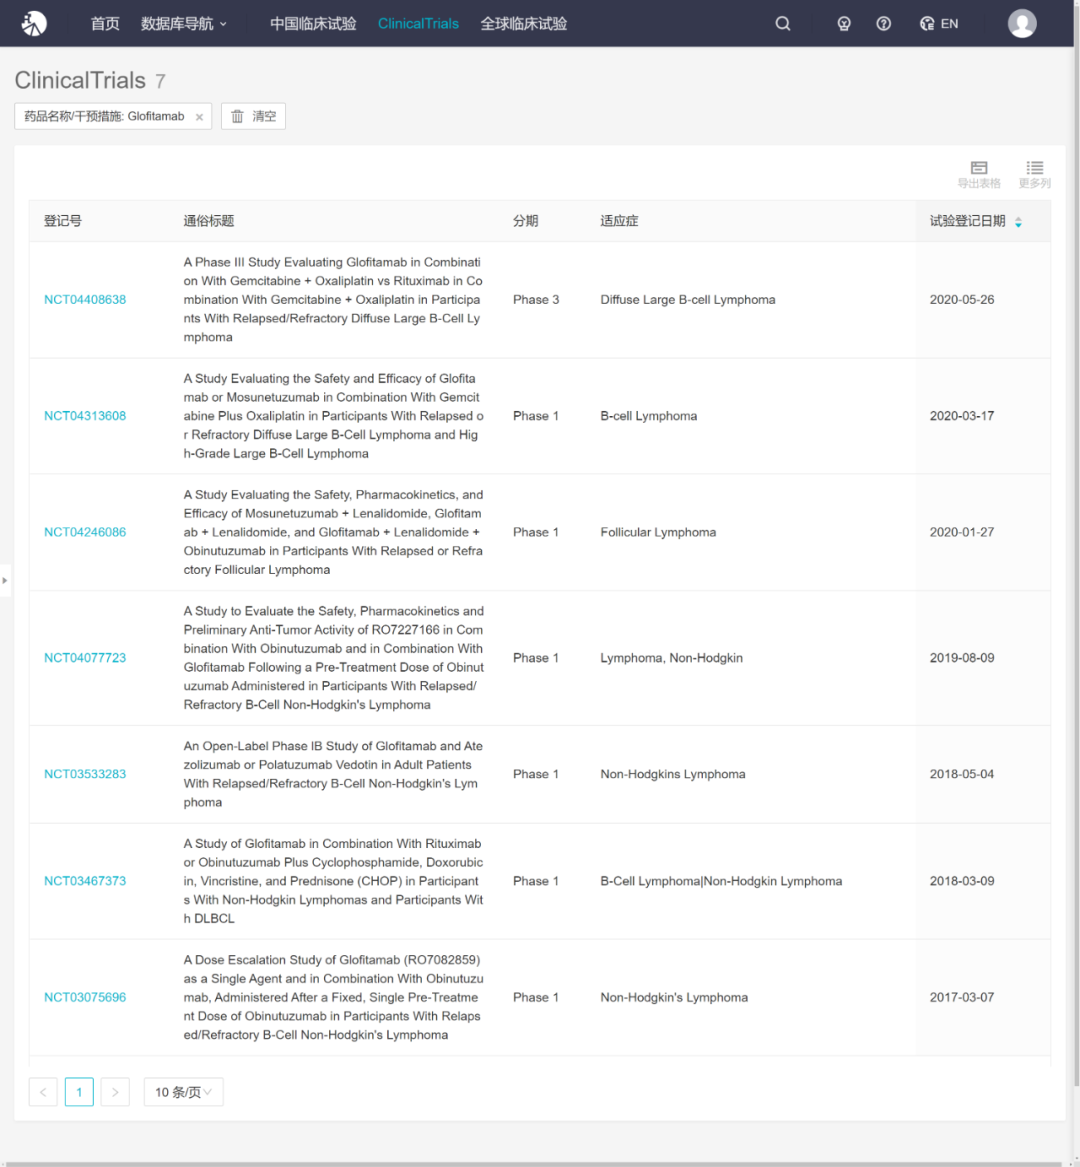Click the date 2020-03-17
This screenshot has height=1167, width=1080.
(962, 416)
